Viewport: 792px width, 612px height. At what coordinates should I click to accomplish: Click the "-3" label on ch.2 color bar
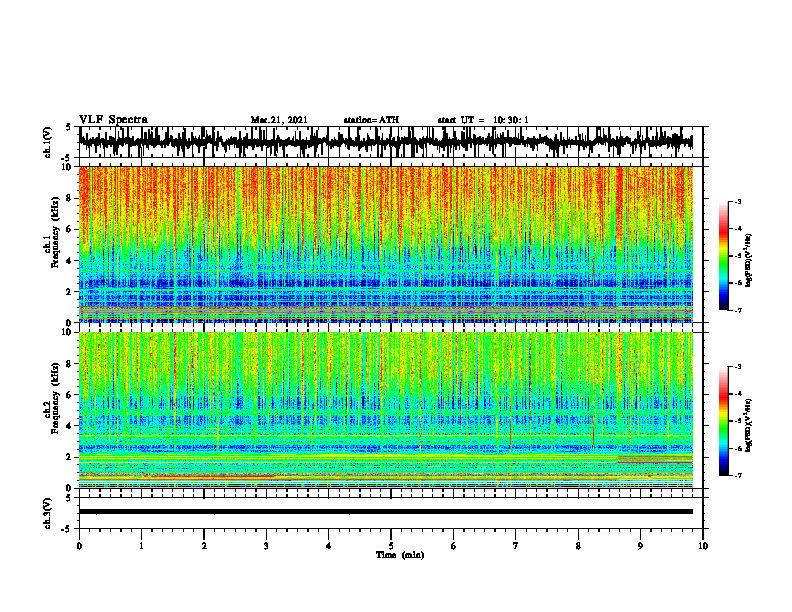[x=737, y=367]
